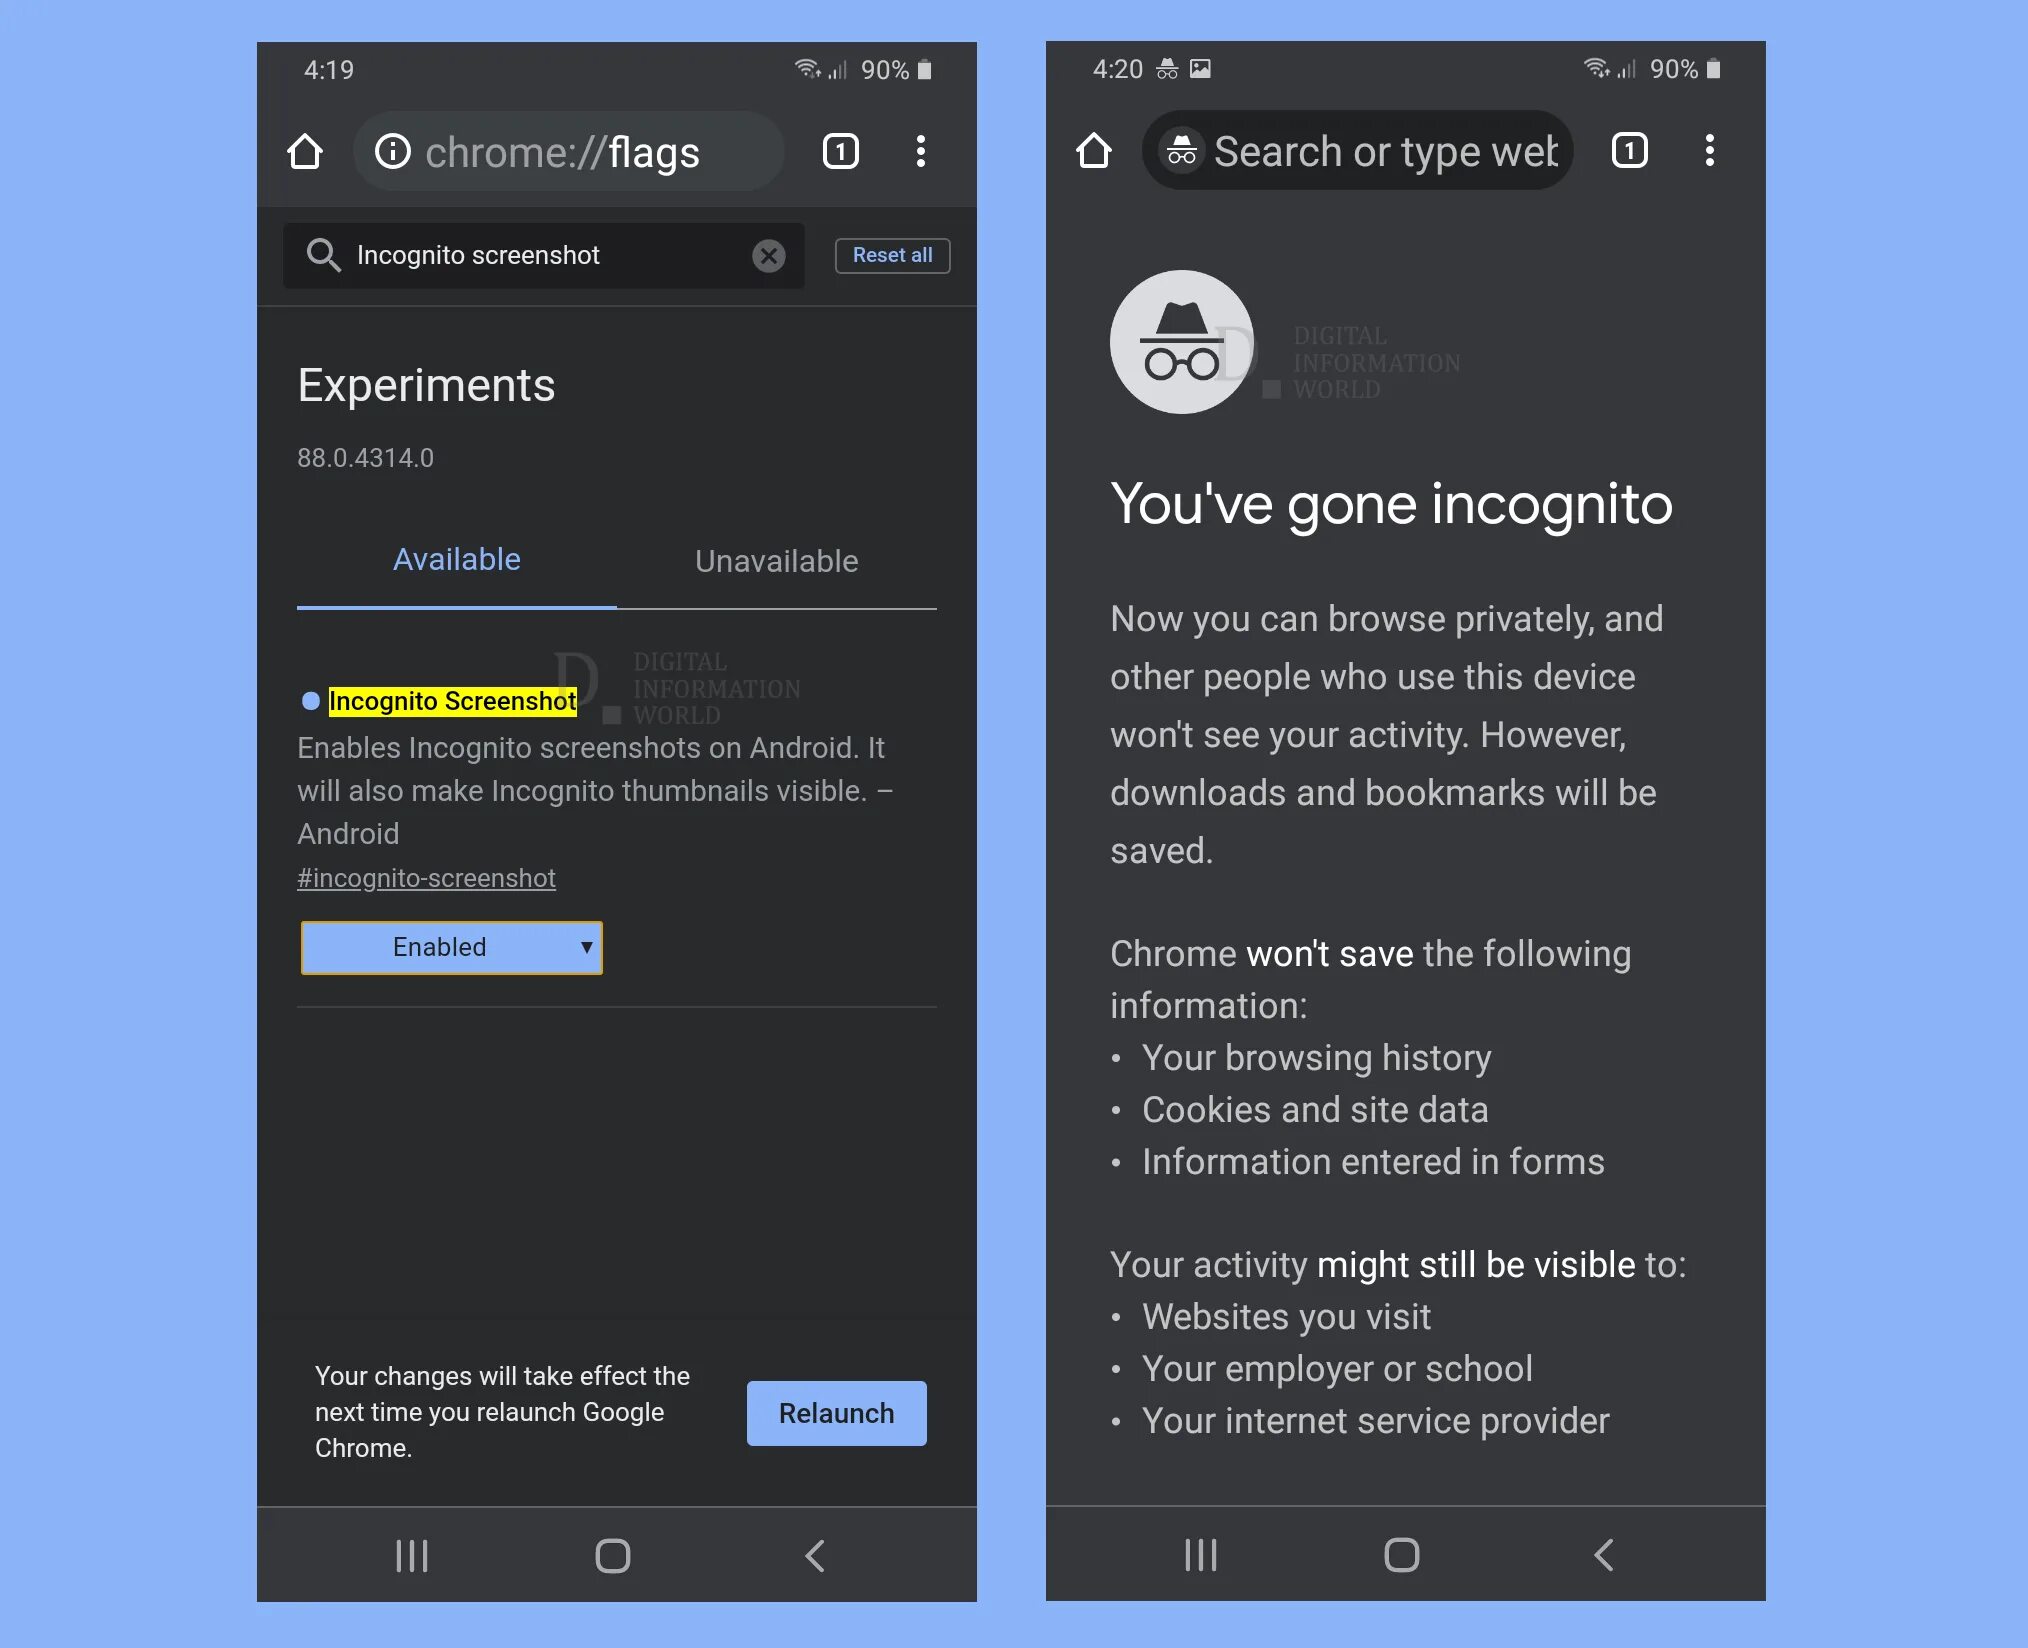Click the three-dot menu icon right screen
Screen dimensions: 2028x1648
click(x=1708, y=150)
